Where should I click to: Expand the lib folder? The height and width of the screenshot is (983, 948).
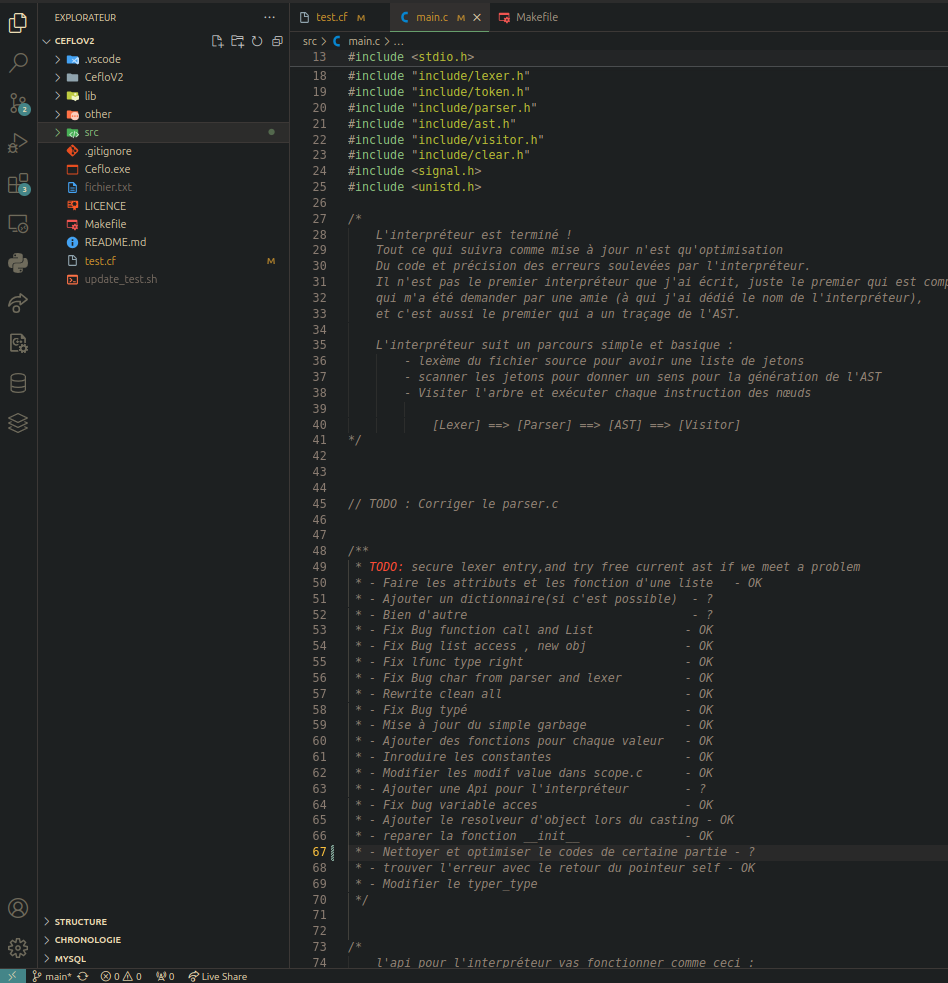[x=58, y=96]
